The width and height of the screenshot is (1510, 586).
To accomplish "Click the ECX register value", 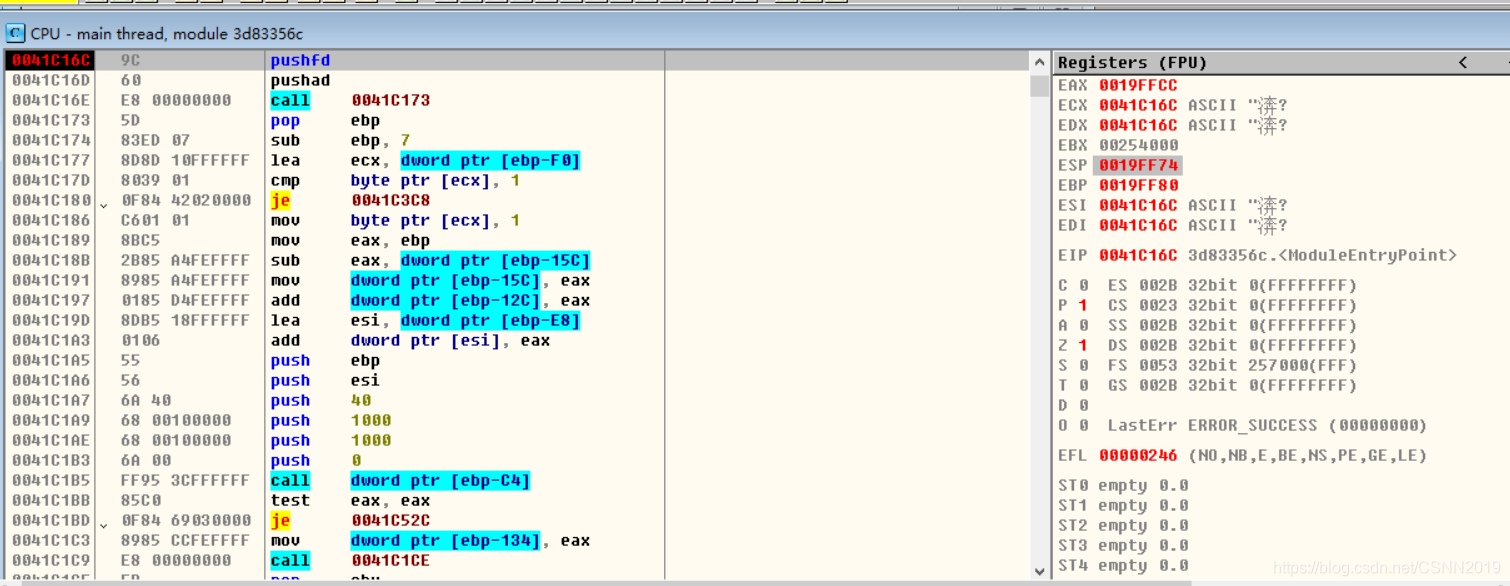I will [1138, 105].
